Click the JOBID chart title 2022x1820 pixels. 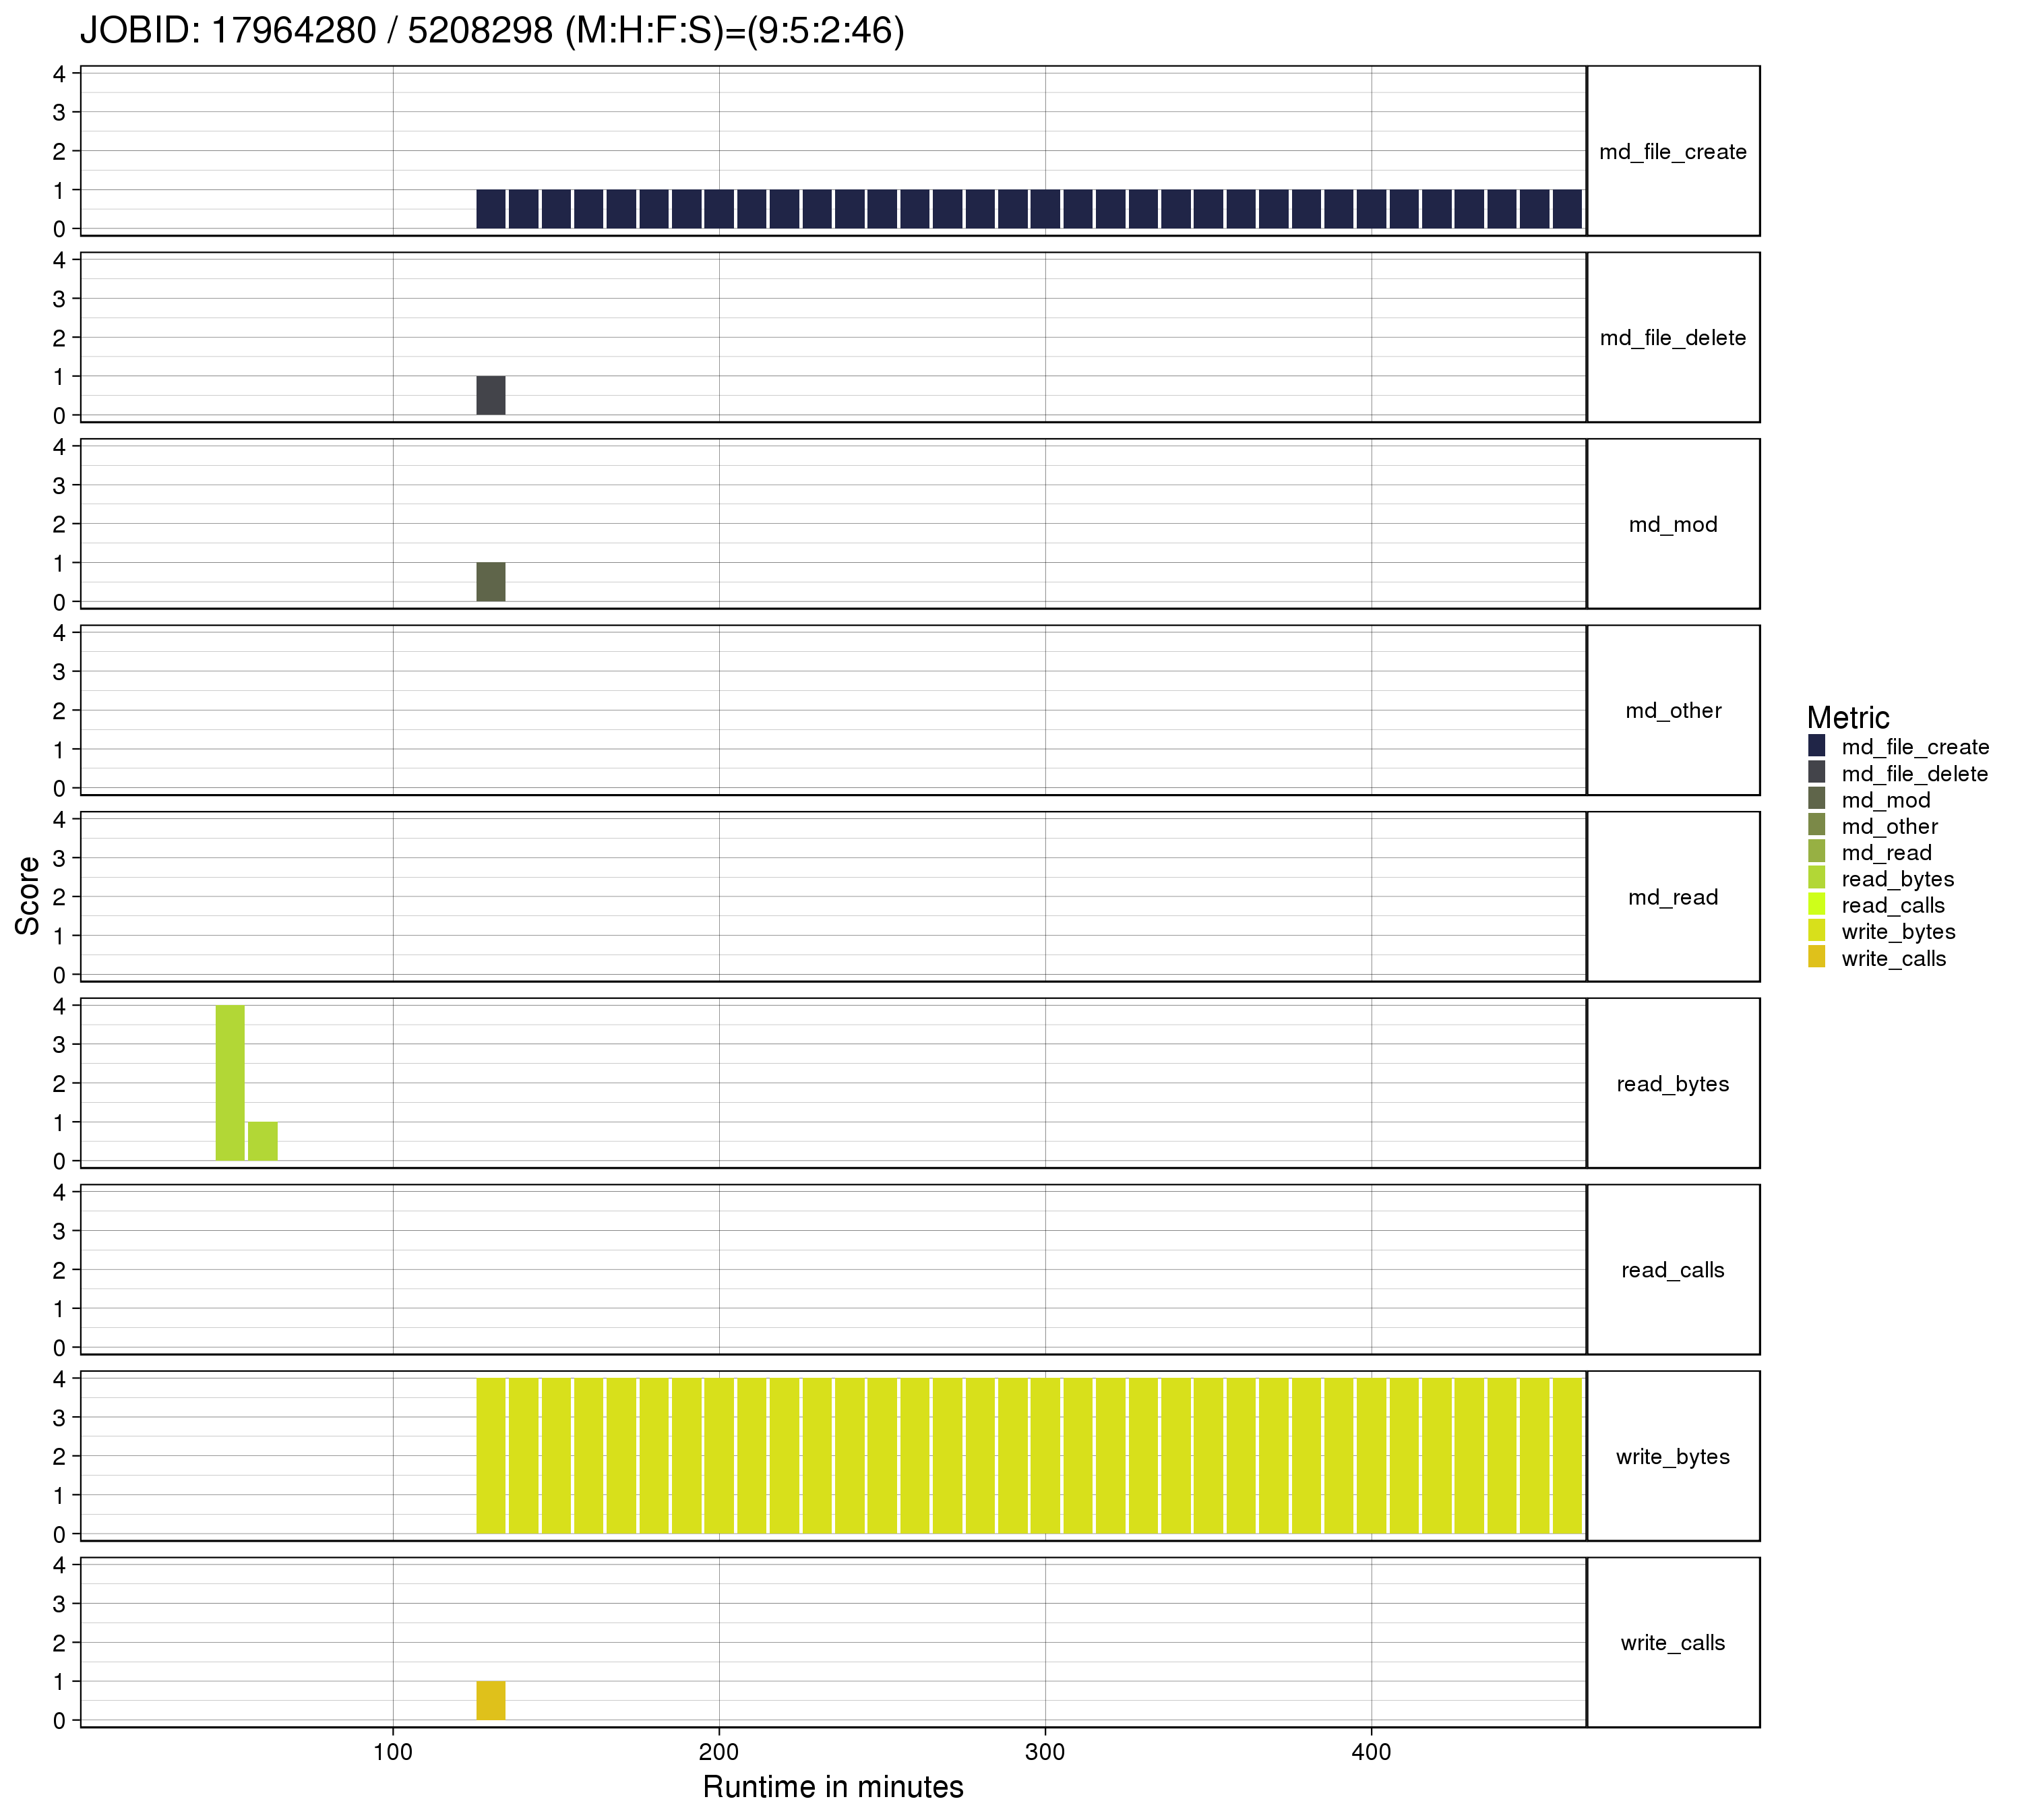(x=492, y=31)
